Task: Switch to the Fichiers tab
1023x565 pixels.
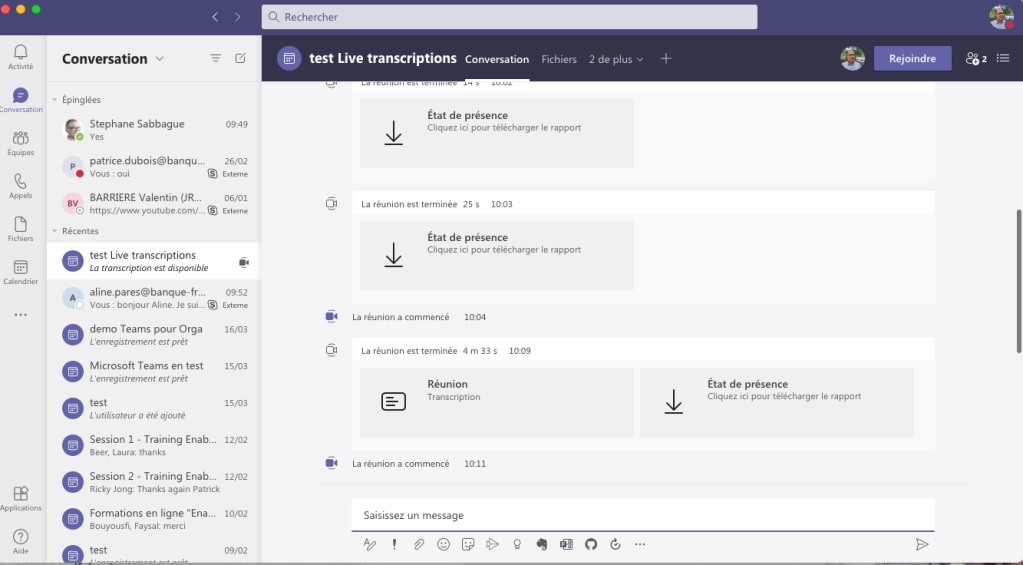Action: coord(559,59)
